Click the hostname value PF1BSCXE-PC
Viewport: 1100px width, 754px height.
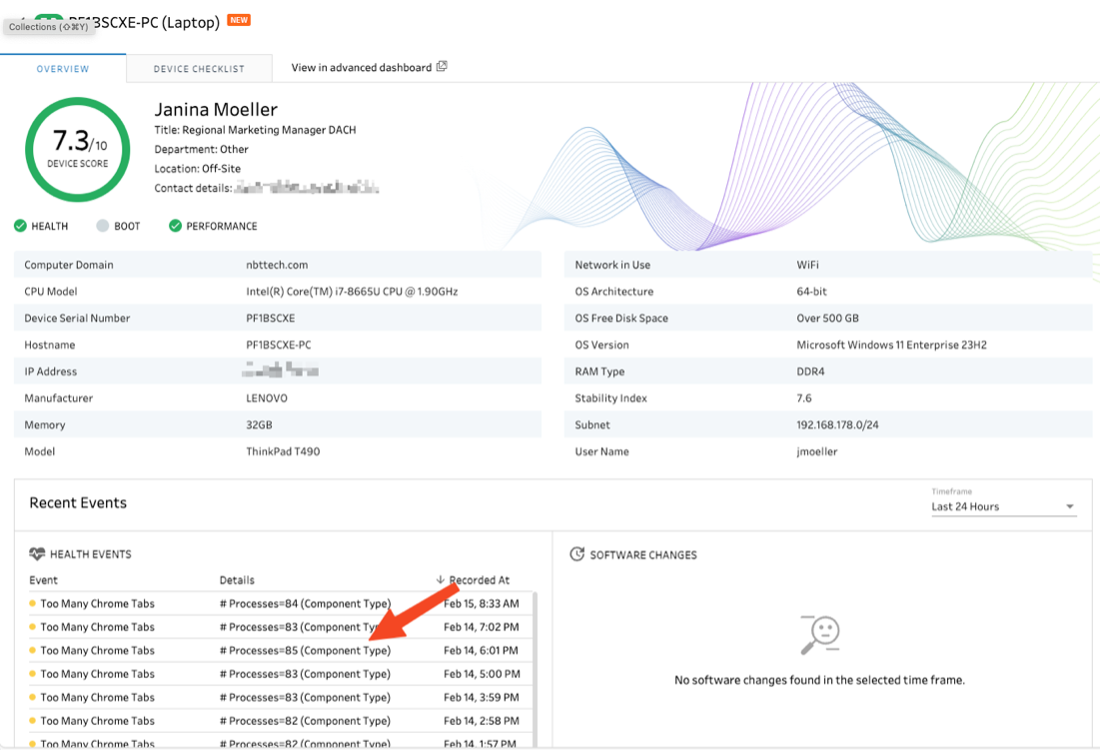tap(279, 345)
